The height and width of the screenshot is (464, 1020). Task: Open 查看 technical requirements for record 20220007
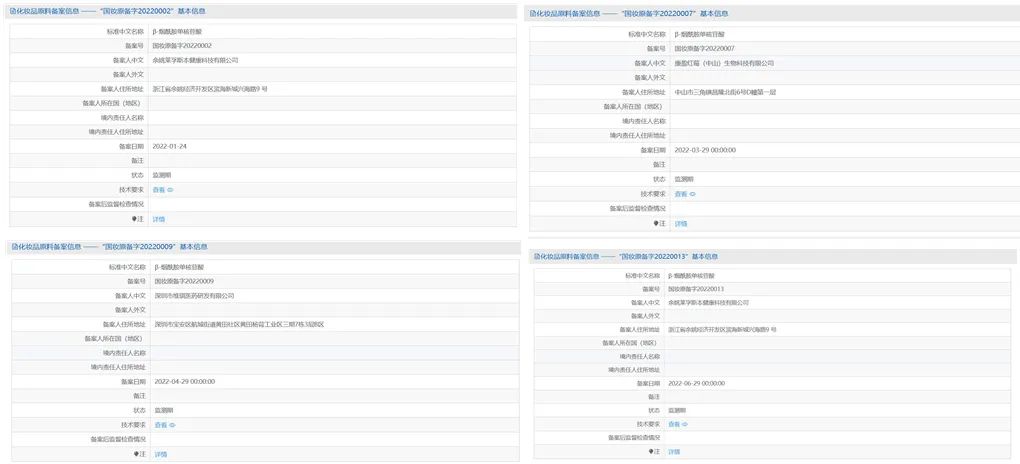680,194
